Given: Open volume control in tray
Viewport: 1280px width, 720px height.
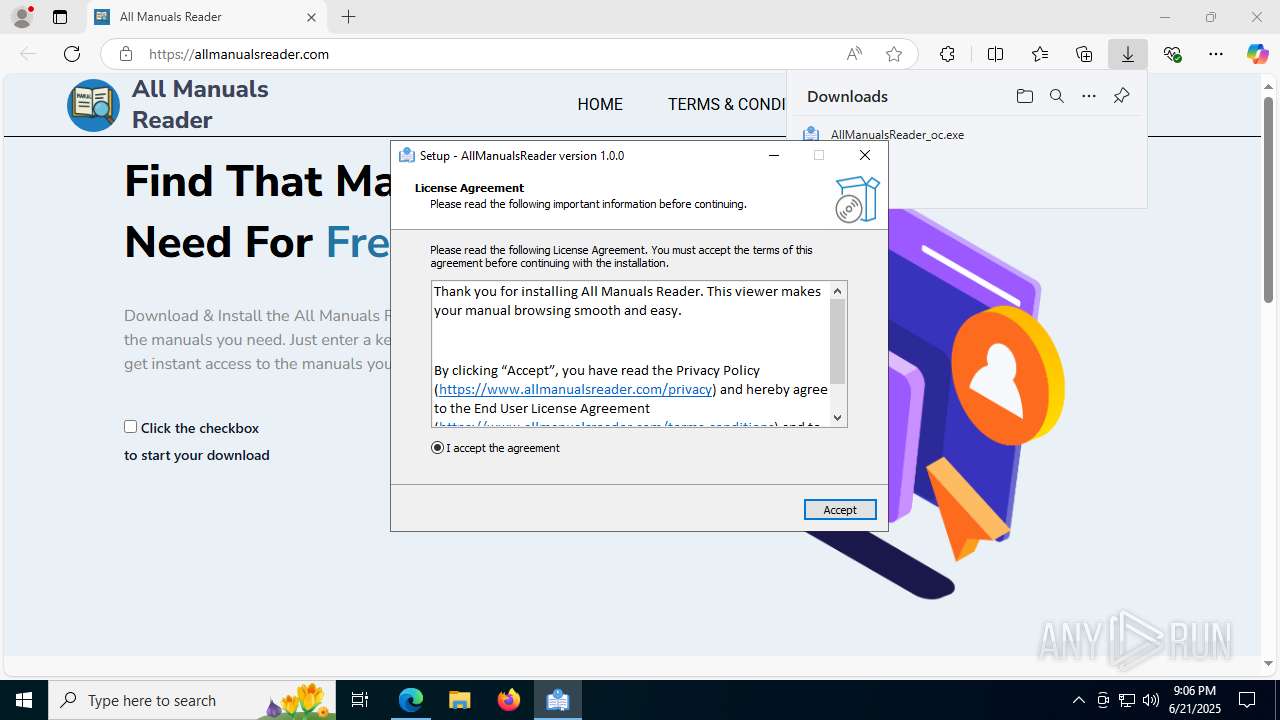Looking at the screenshot, I should click(x=1150, y=700).
